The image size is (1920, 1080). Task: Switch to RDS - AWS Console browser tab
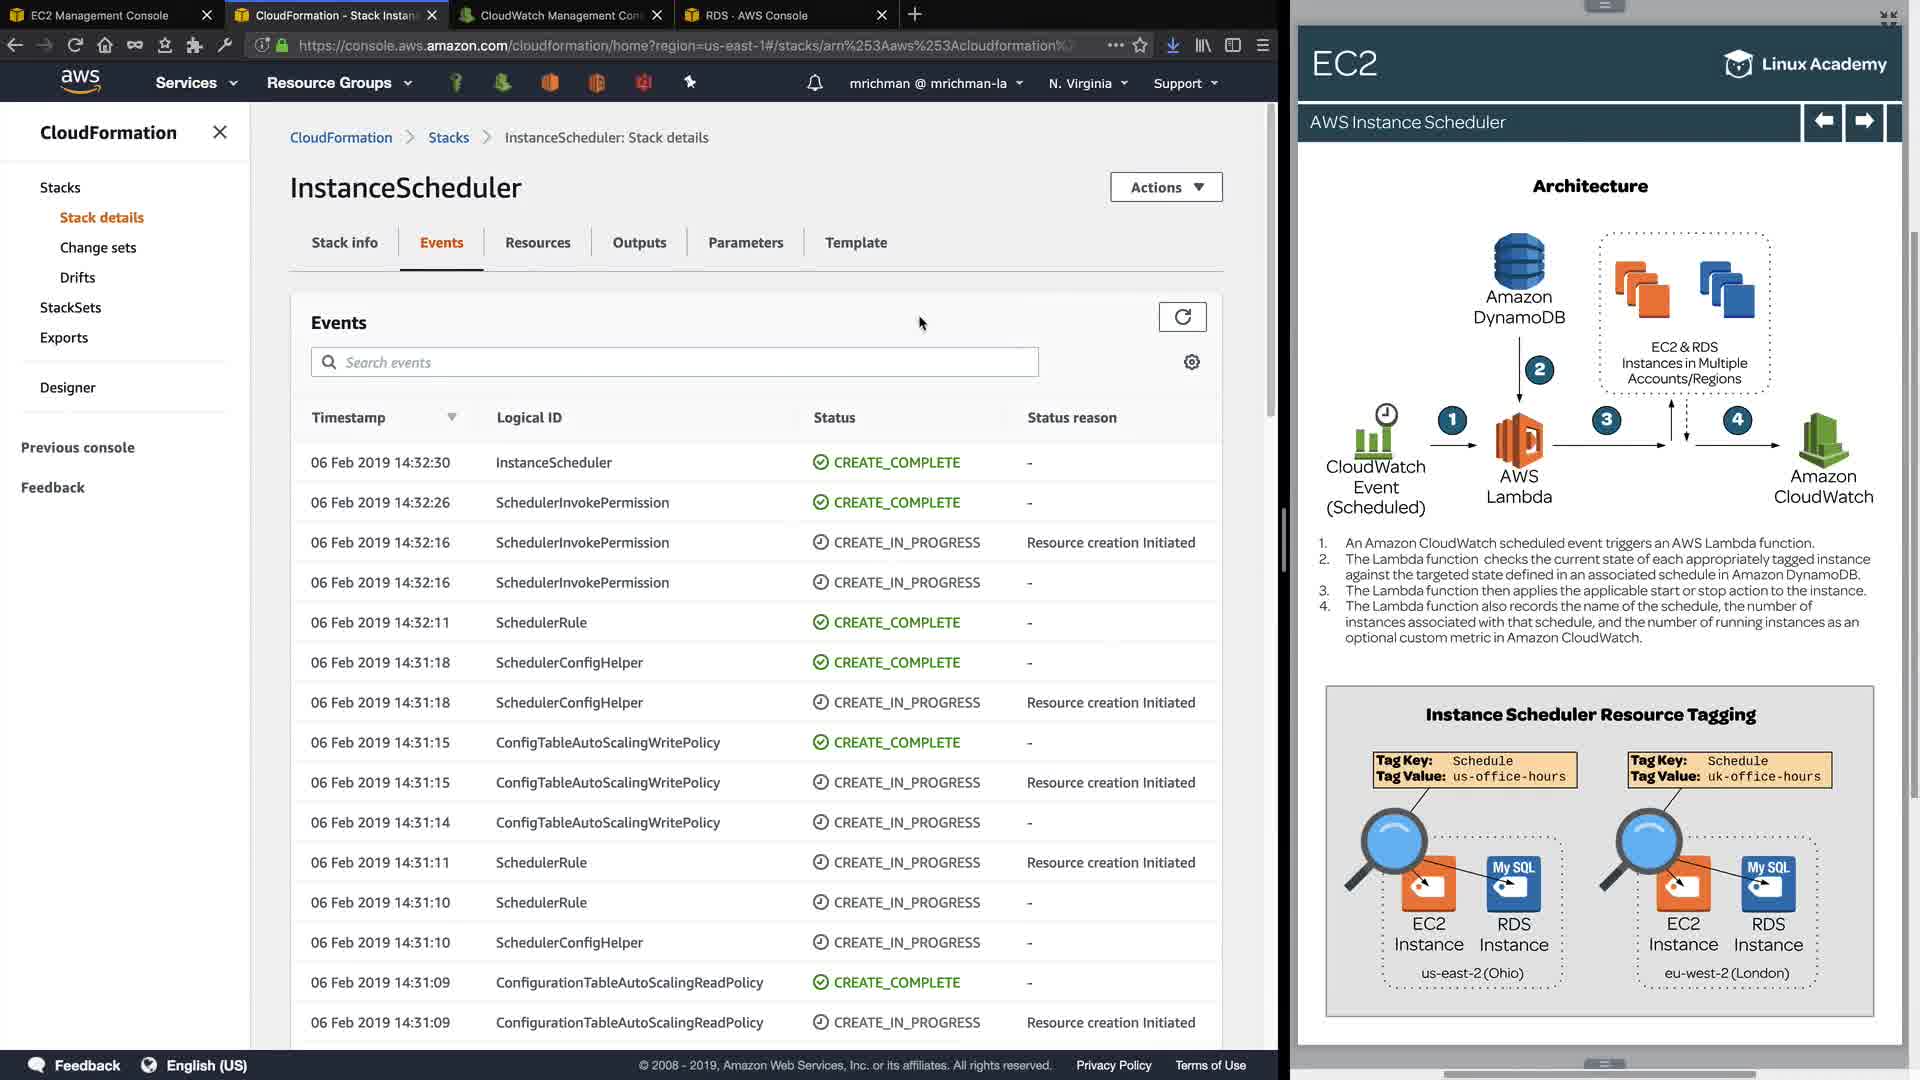coord(757,15)
